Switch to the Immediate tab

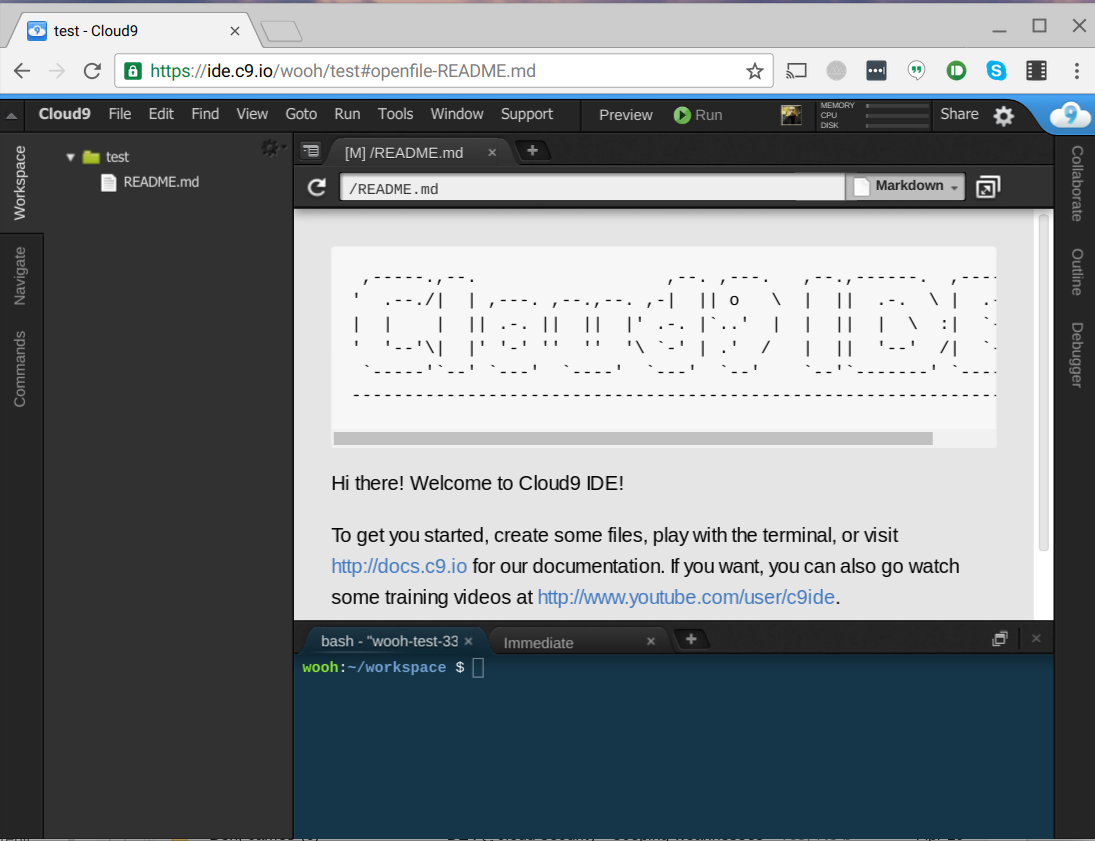(x=538, y=643)
